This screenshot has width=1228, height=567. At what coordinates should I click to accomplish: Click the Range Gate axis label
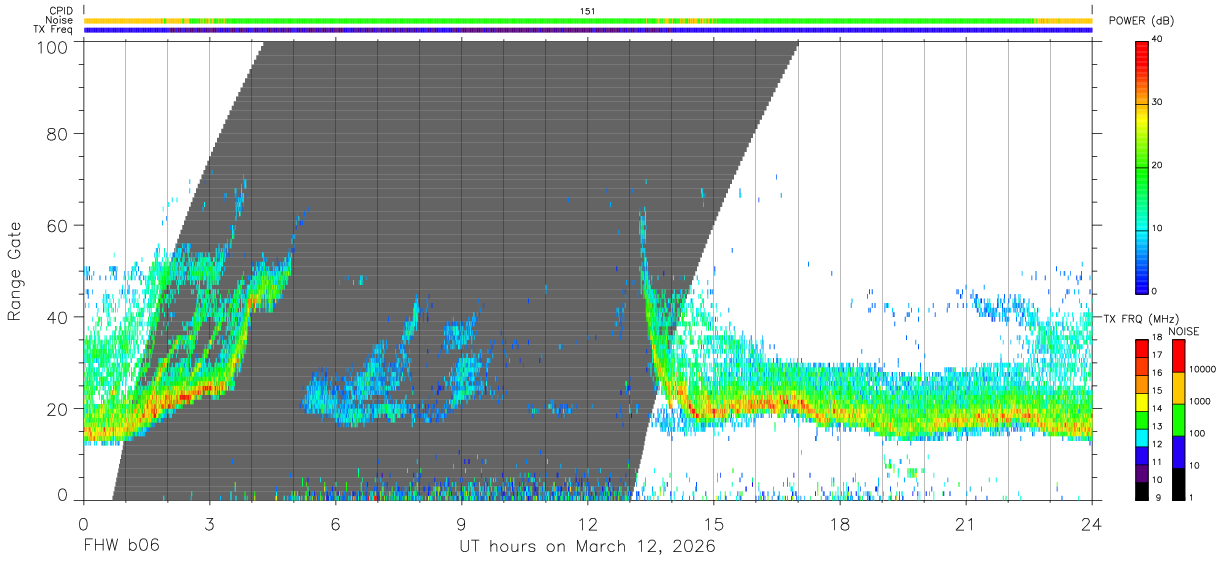[16, 271]
